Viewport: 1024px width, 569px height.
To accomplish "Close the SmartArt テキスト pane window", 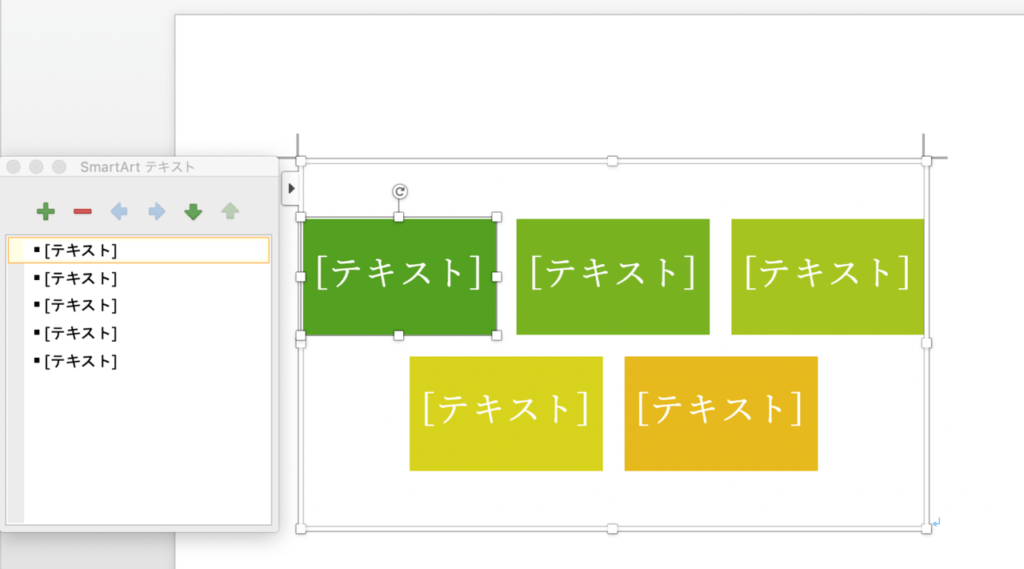I will (x=14, y=167).
